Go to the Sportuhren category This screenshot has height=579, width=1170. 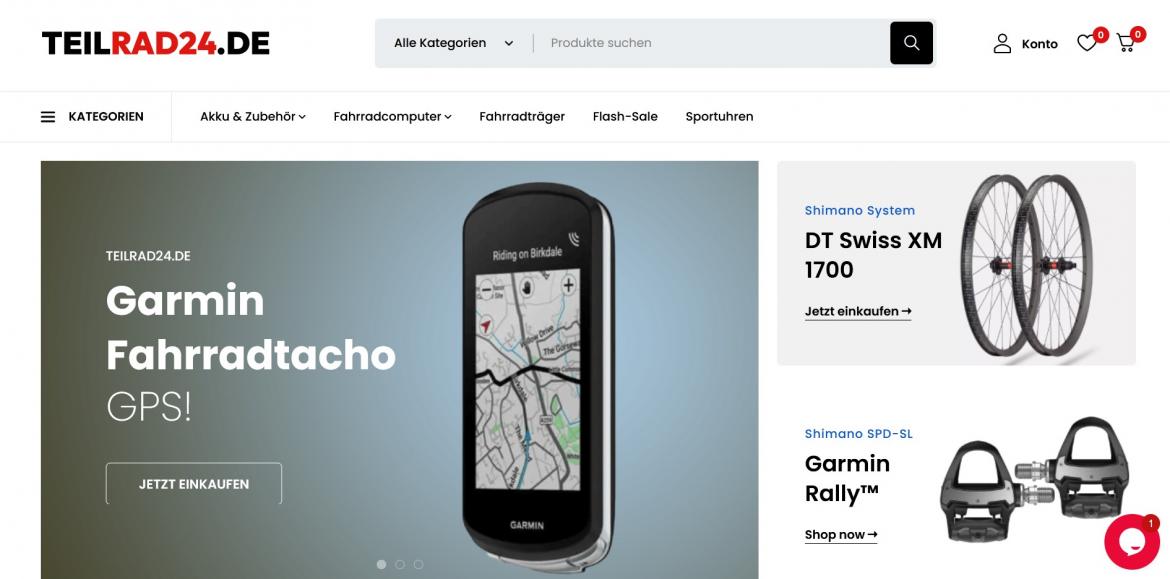pyautogui.click(x=719, y=116)
